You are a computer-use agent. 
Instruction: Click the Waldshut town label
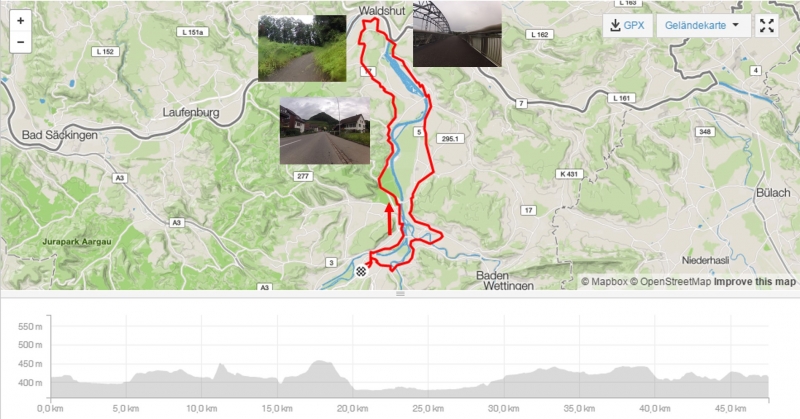[382, 11]
